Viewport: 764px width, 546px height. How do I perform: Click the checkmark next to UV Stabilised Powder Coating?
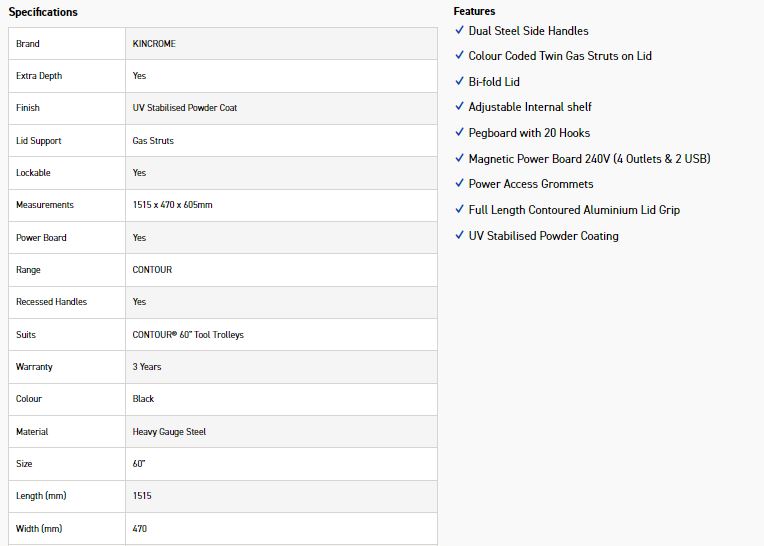click(459, 235)
